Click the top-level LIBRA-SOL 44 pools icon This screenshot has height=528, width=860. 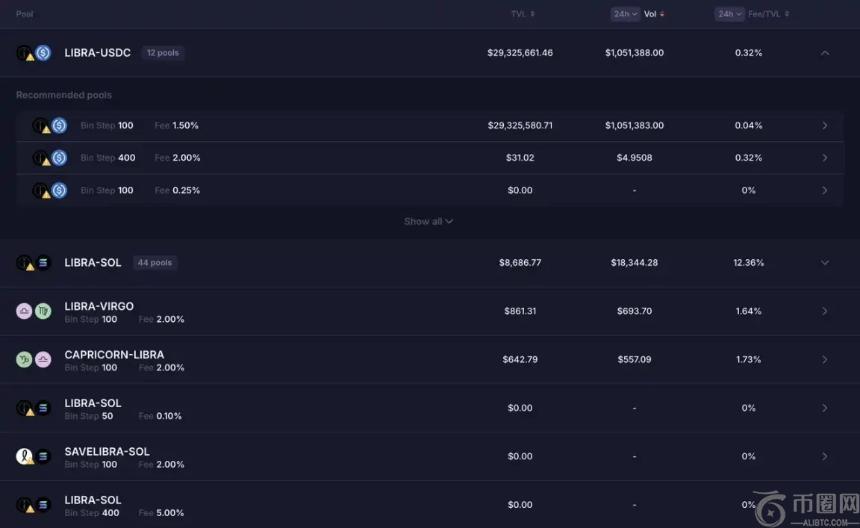(x=34, y=263)
